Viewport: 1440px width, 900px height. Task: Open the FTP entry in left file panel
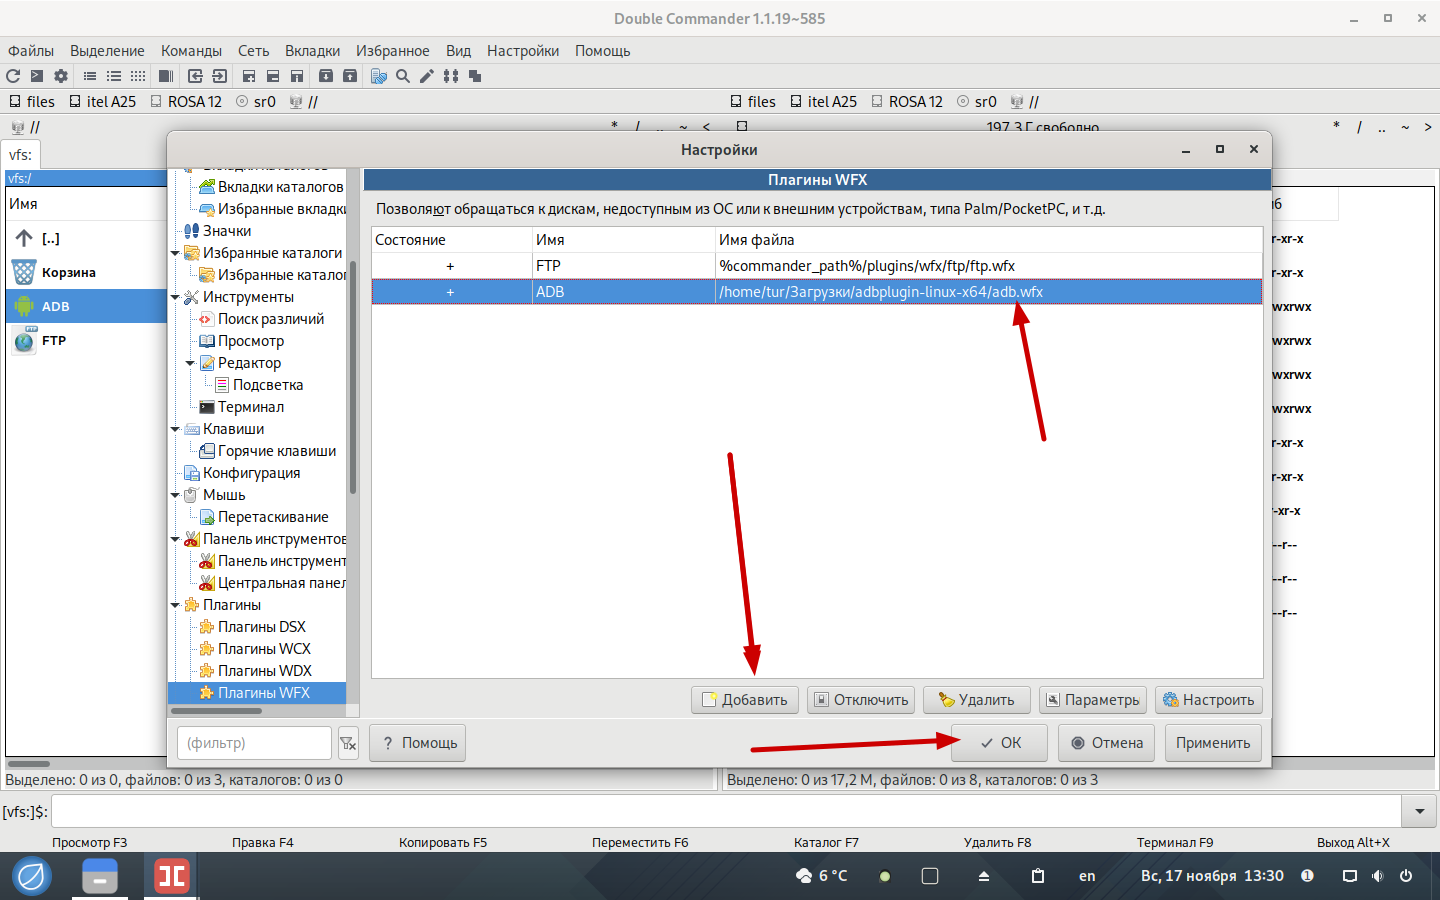point(86,340)
